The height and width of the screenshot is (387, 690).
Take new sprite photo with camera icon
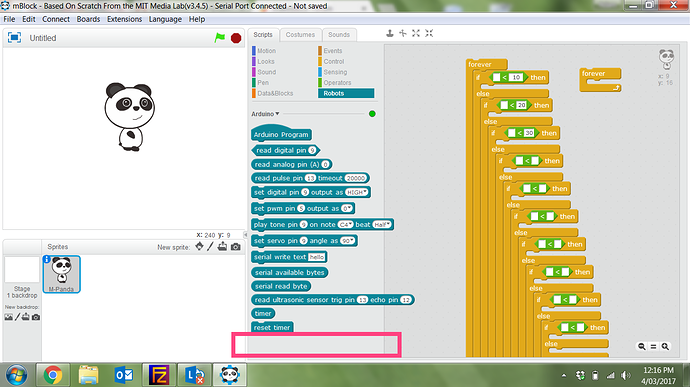coord(236,247)
